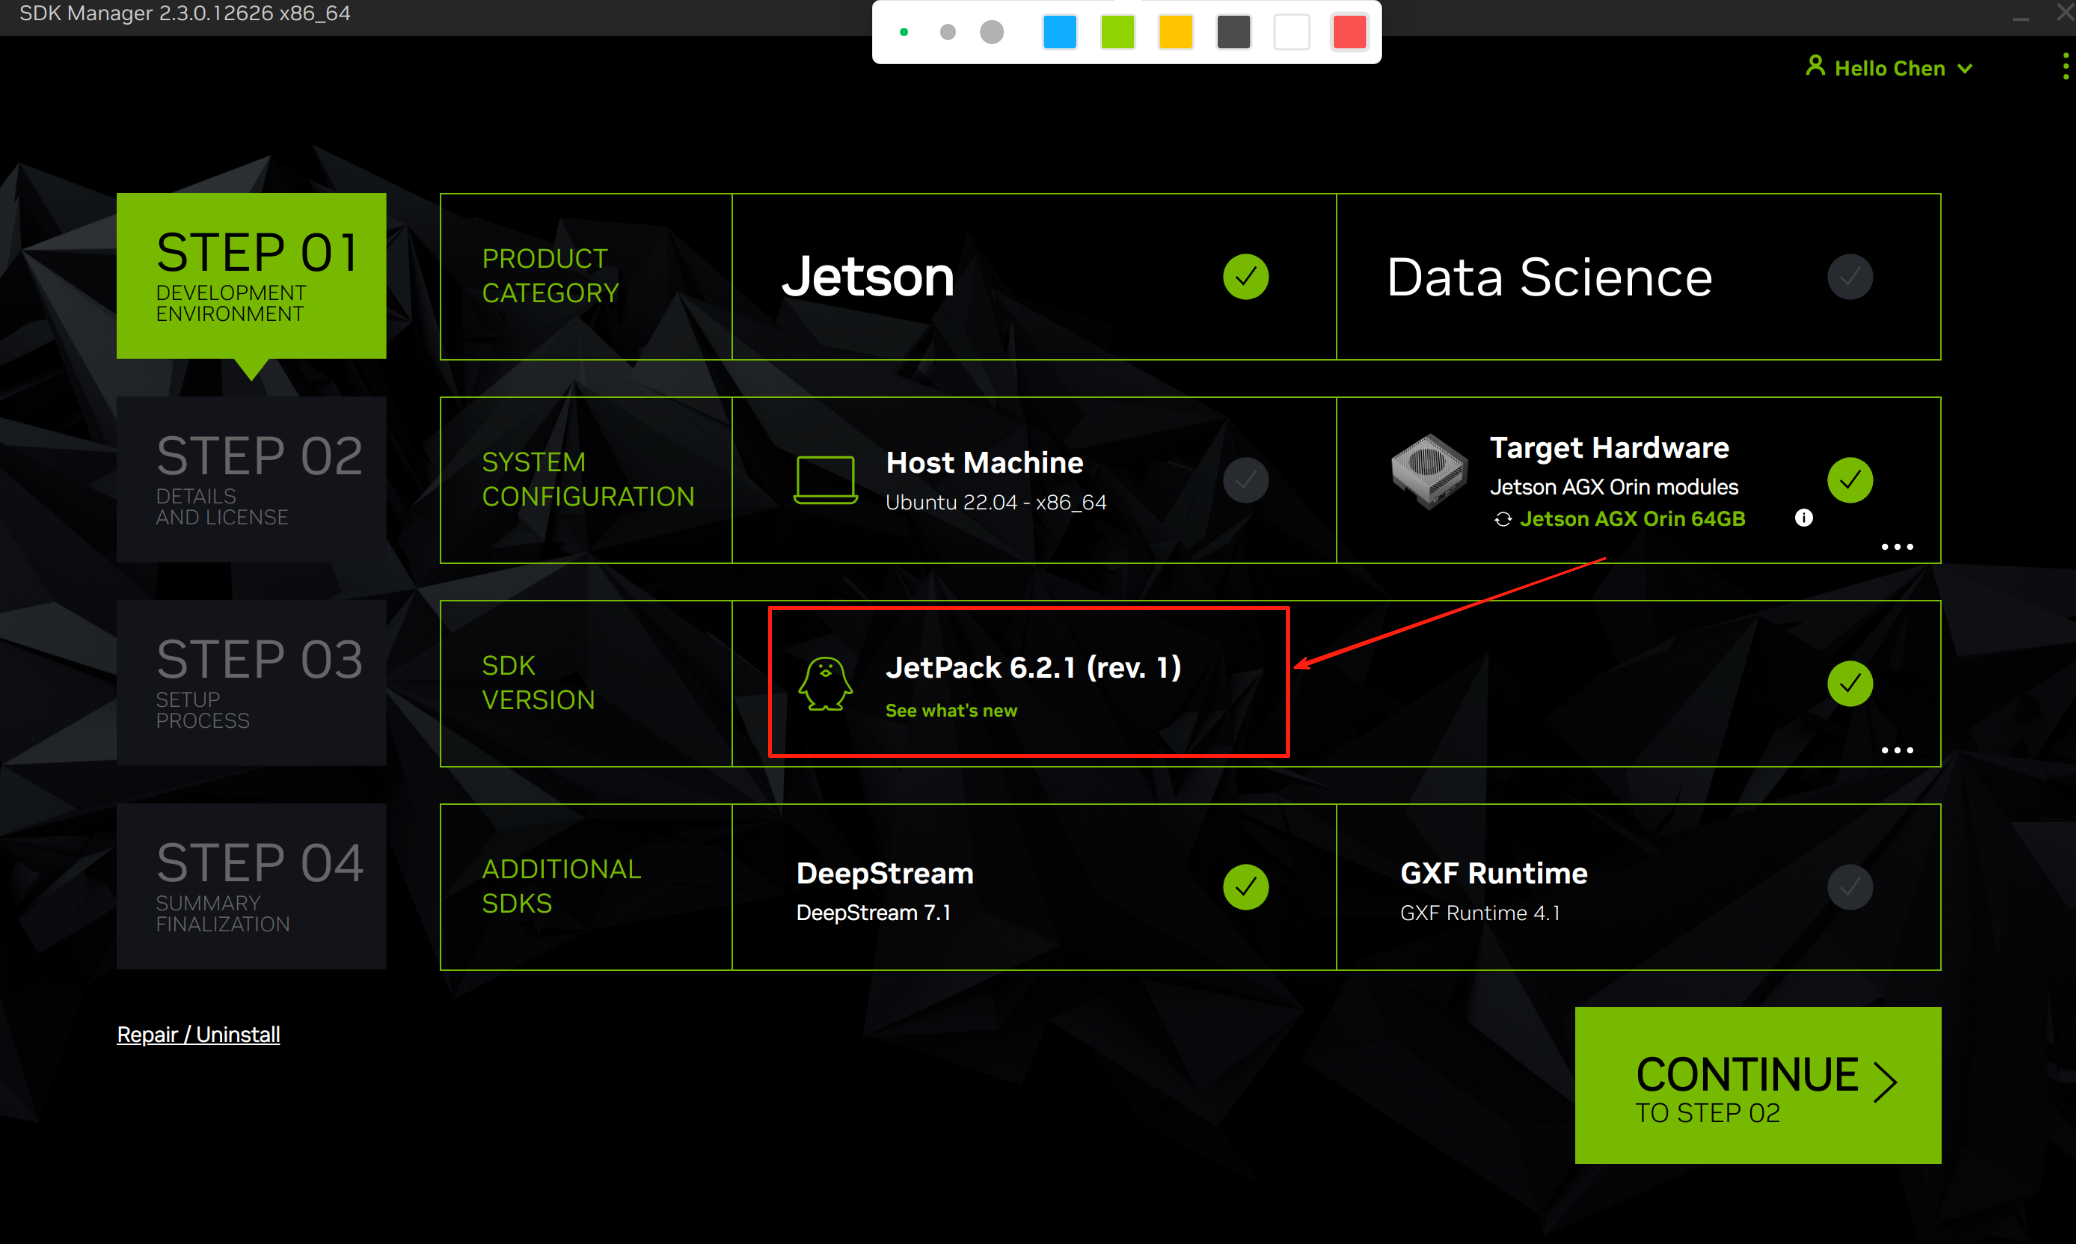
Task: Click the user profile icon near Hello Chen
Action: (x=1815, y=66)
